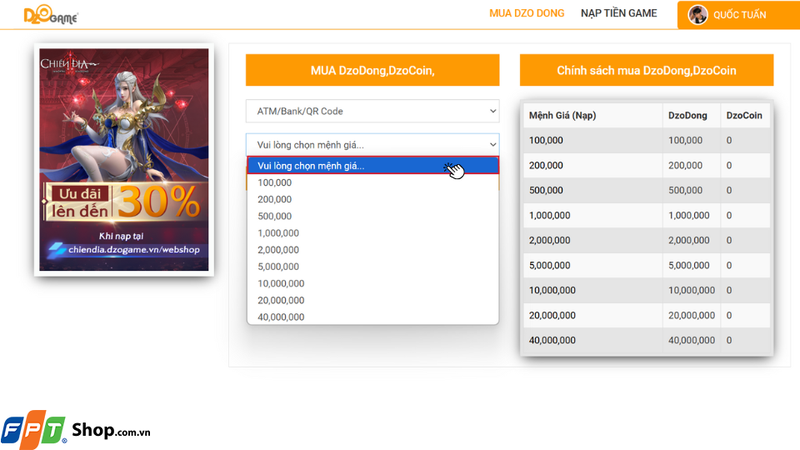Click the 'MUA DzoDong,DzoCoin,' header
The width and height of the screenshot is (800, 450).
pos(372,70)
